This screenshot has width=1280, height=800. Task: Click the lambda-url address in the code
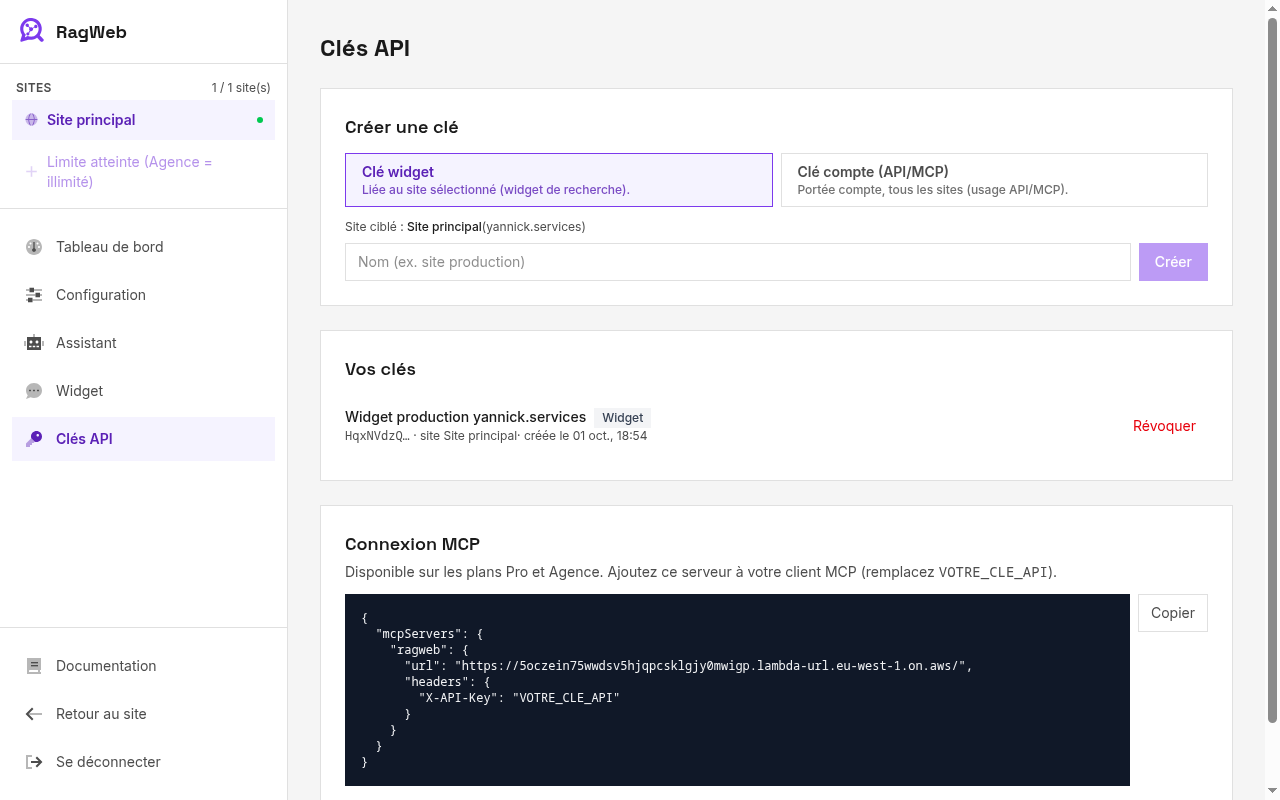(713, 666)
